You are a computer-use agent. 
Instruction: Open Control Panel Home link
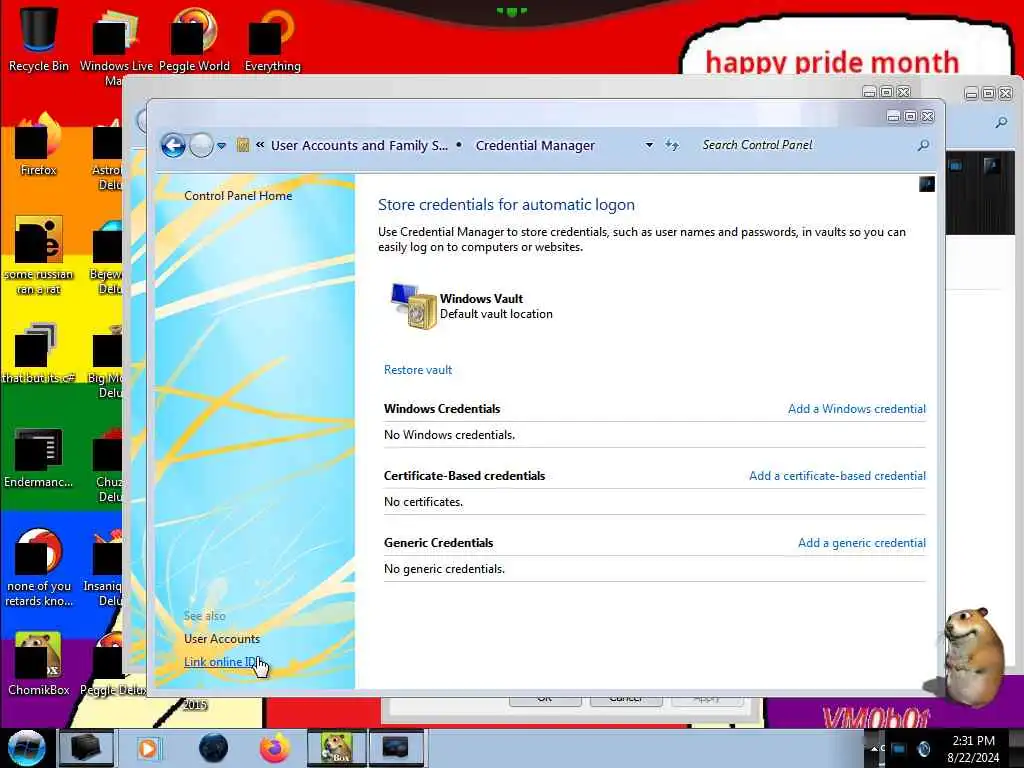pyautogui.click(x=238, y=196)
